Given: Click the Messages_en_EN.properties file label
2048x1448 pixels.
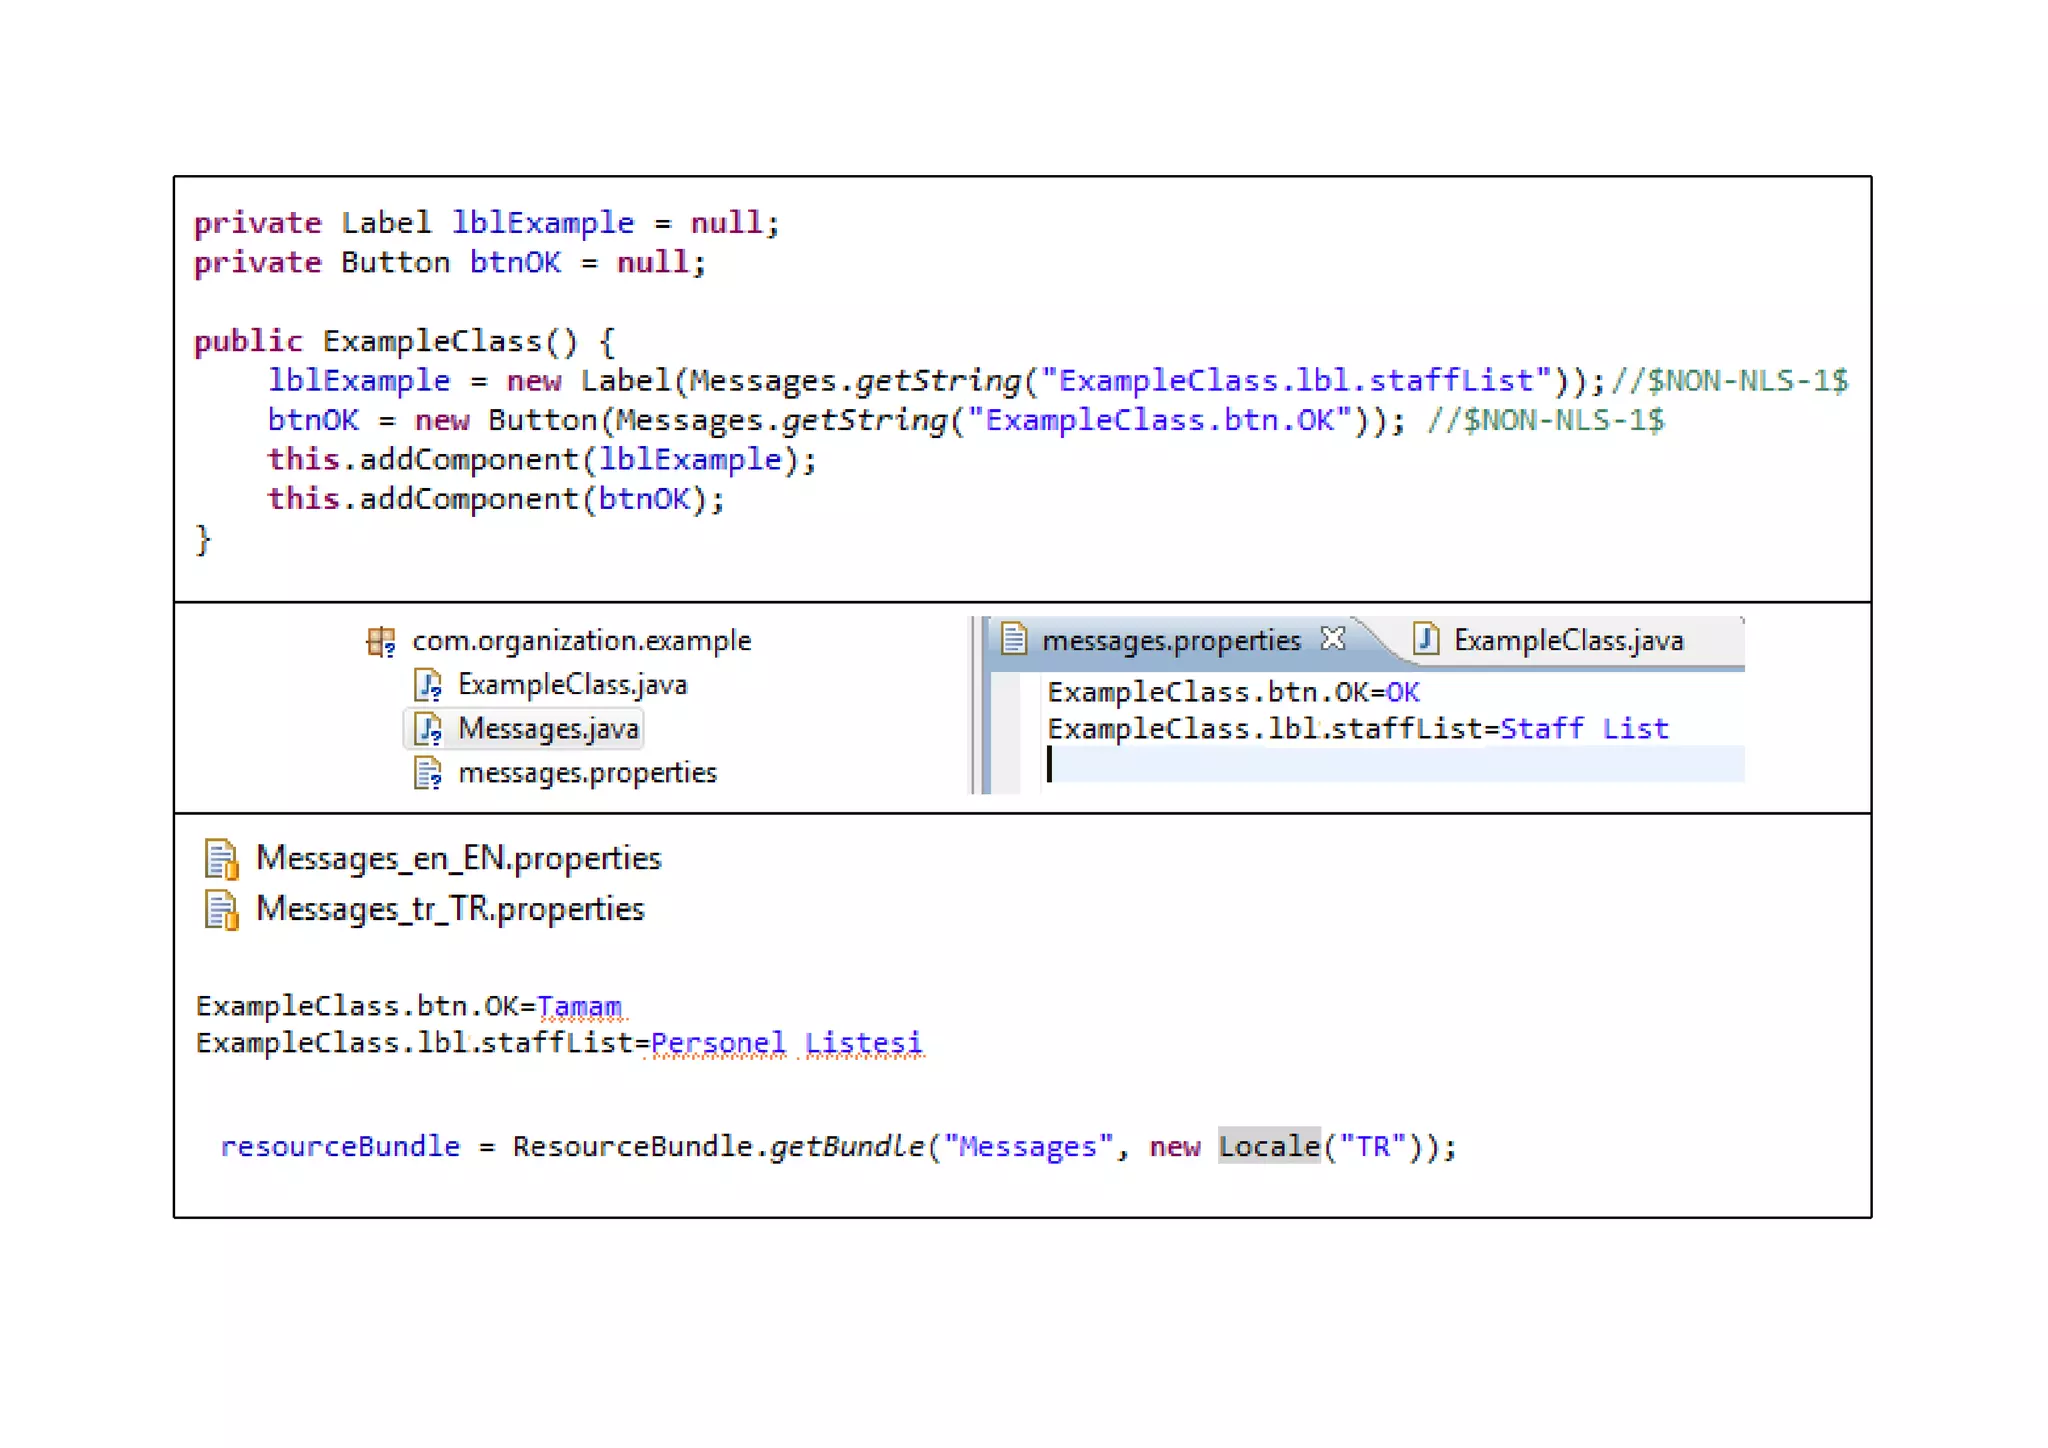Looking at the screenshot, I should [x=458, y=859].
